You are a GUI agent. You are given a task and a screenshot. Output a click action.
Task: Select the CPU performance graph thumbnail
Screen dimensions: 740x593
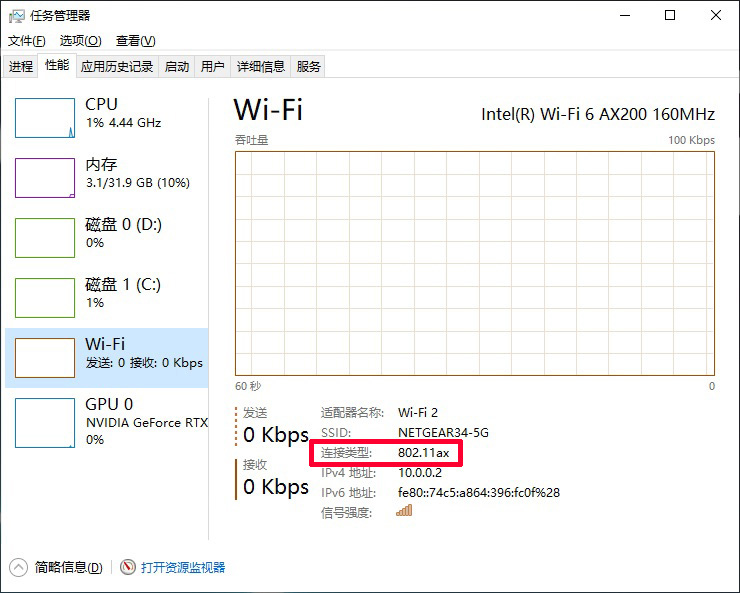pyautogui.click(x=45, y=118)
